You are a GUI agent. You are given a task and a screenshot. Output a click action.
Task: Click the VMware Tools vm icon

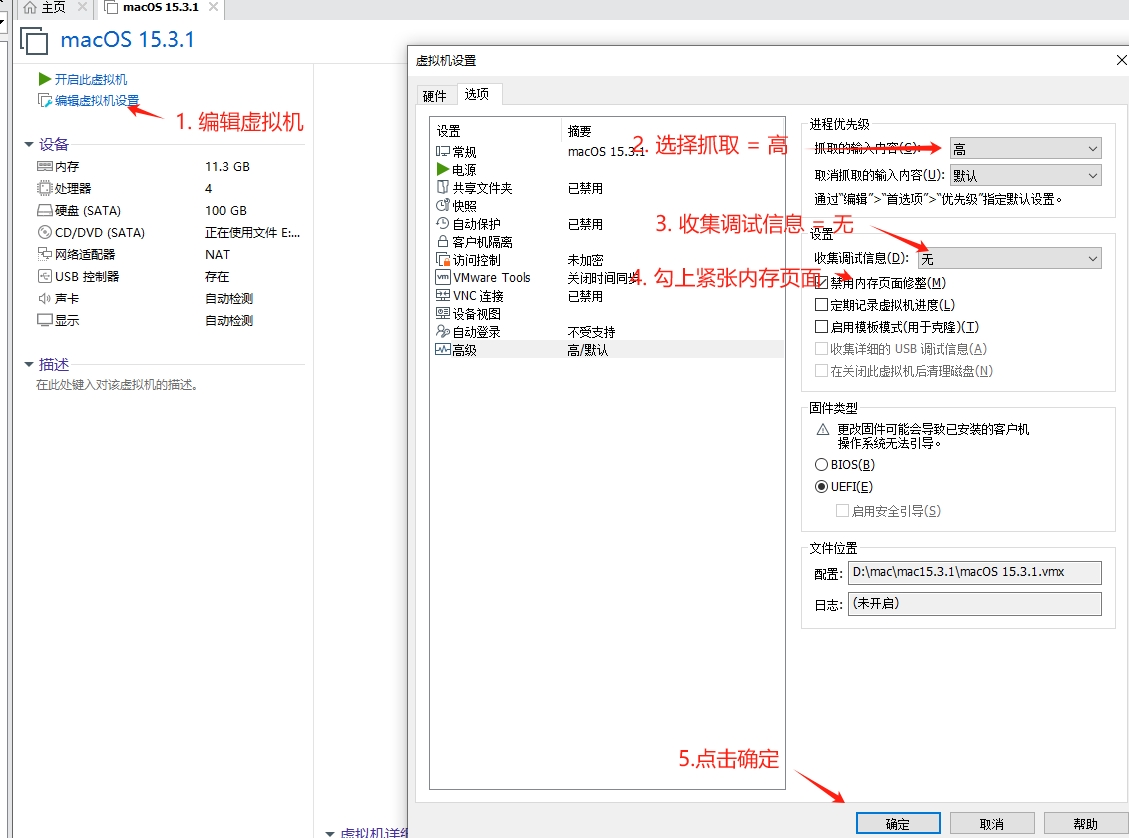443,277
